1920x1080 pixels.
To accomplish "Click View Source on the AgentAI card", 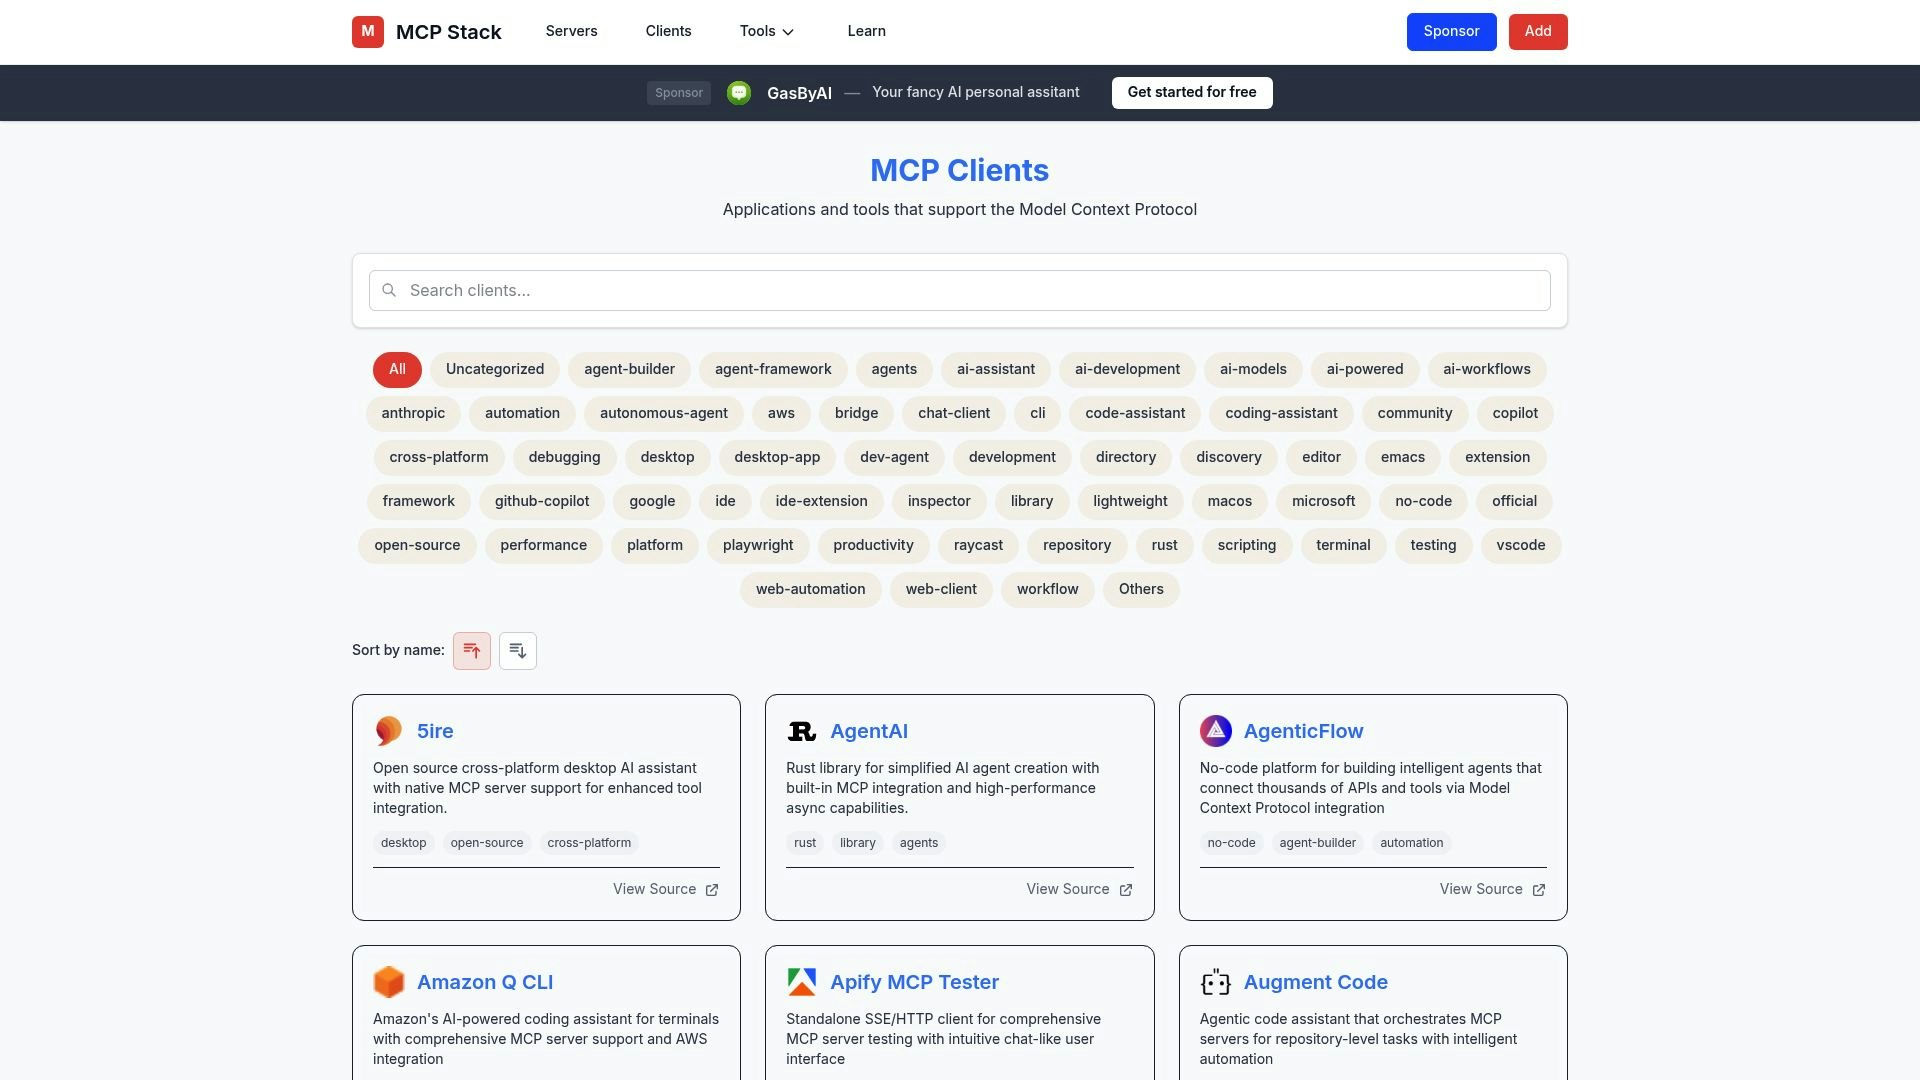I will pyautogui.click(x=1079, y=890).
